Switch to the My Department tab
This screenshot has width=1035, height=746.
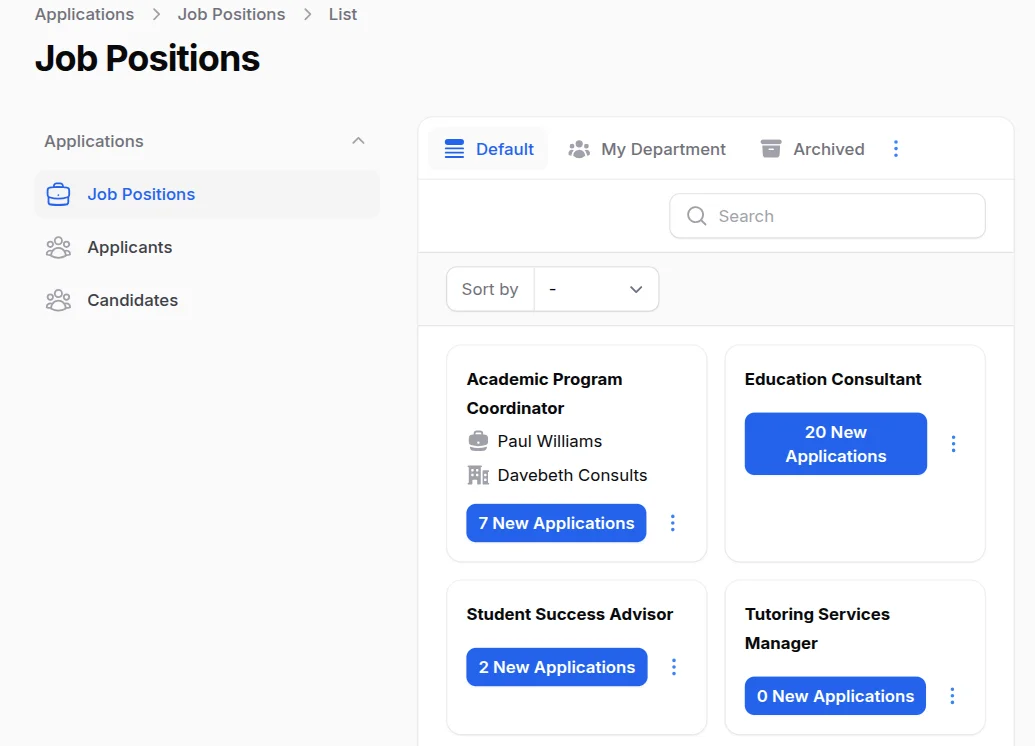tap(647, 149)
